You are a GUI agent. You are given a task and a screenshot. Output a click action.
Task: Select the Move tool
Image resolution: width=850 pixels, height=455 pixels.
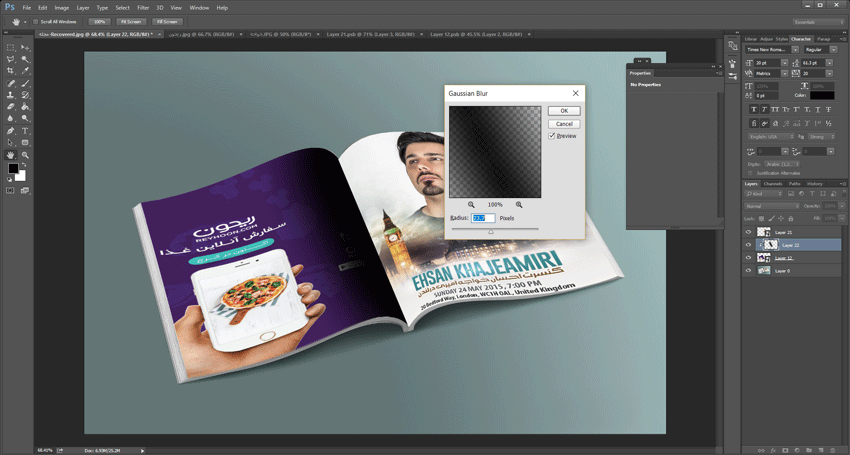(x=25, y=48)
